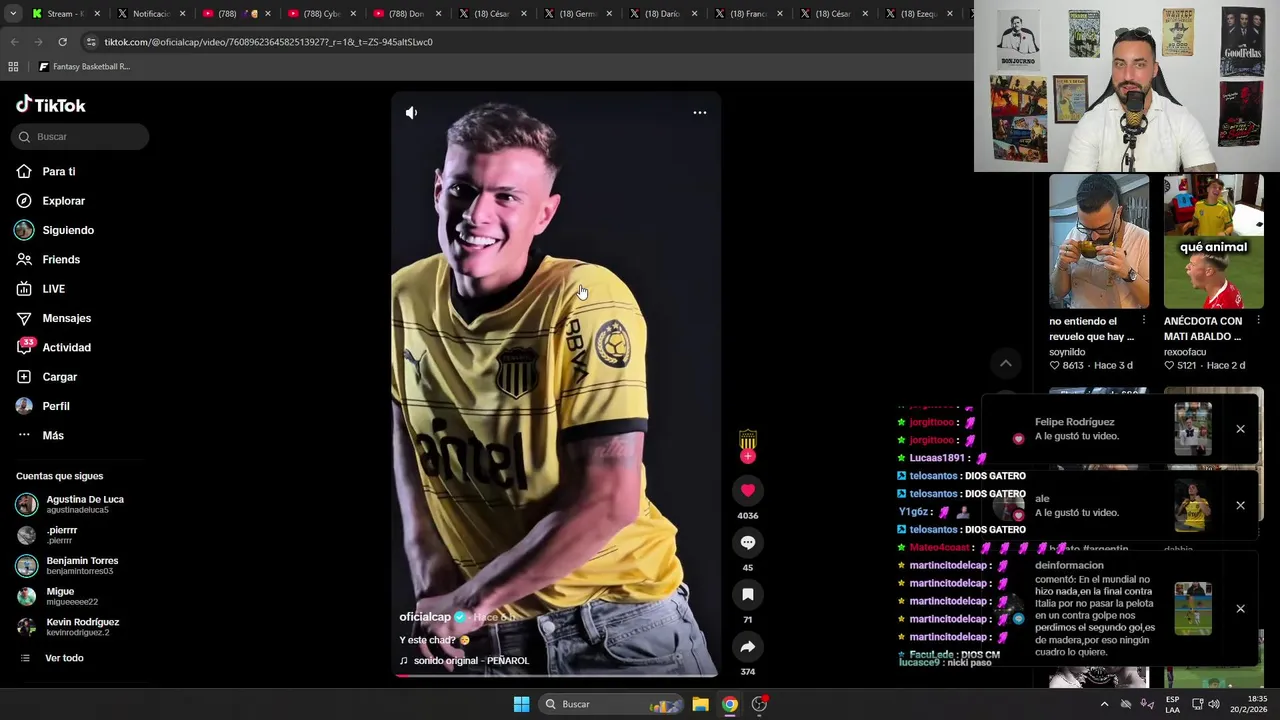Go back in browser history
Viewport: 1280px width, 720px height.
(x=14, y=42)
